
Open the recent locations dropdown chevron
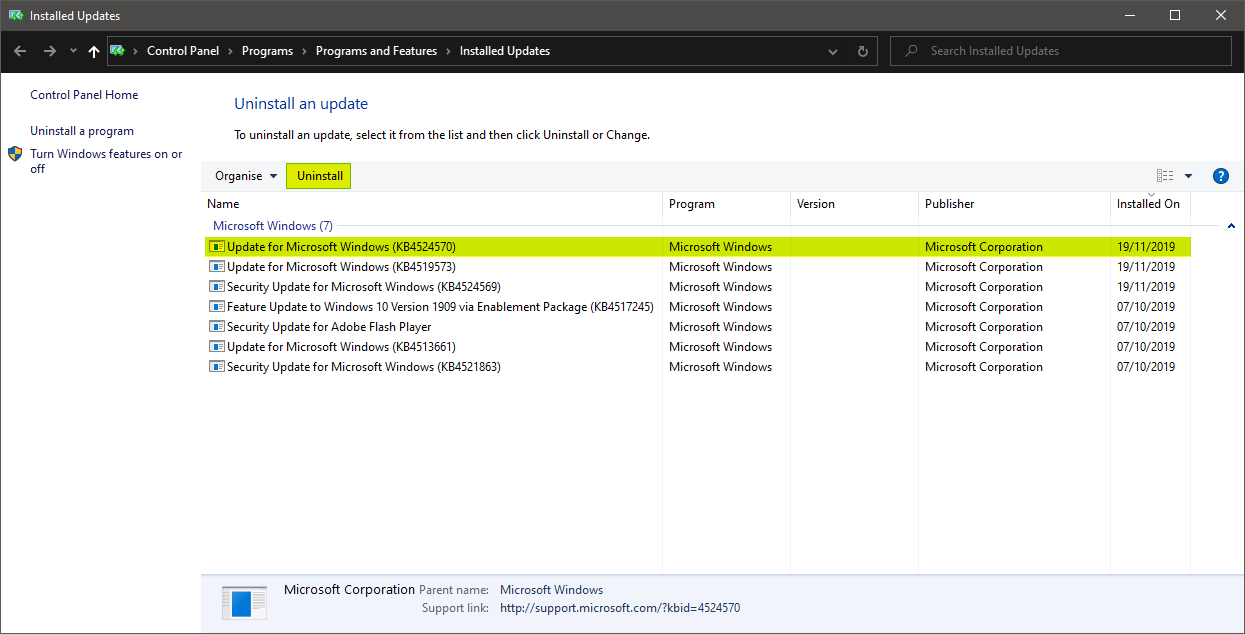[x=73, y=51]
